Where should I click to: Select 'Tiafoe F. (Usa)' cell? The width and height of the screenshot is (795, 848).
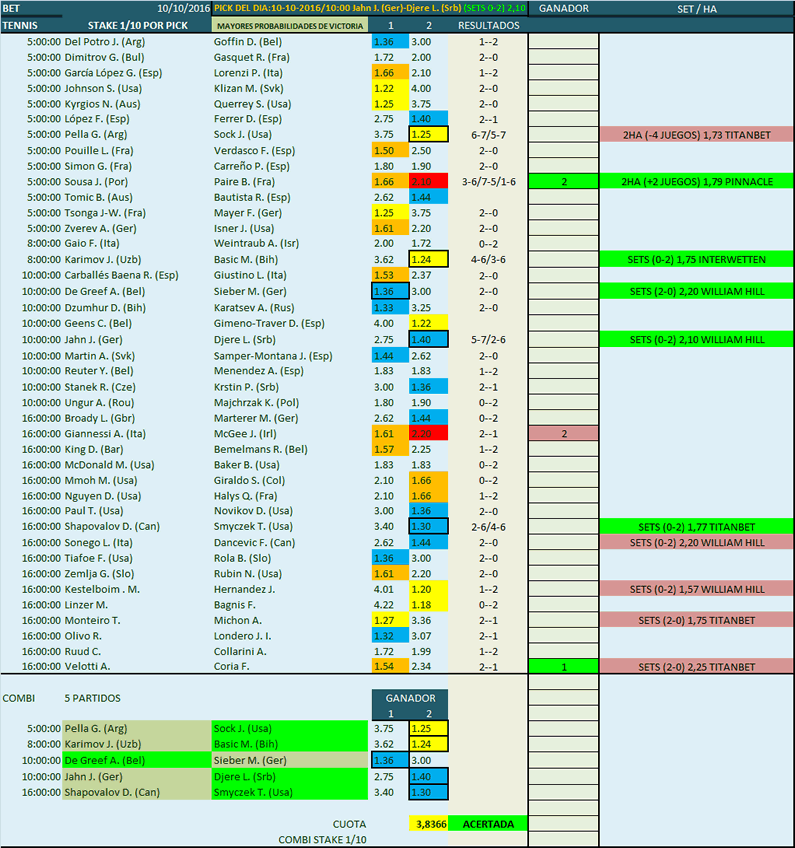pos(98,558)
